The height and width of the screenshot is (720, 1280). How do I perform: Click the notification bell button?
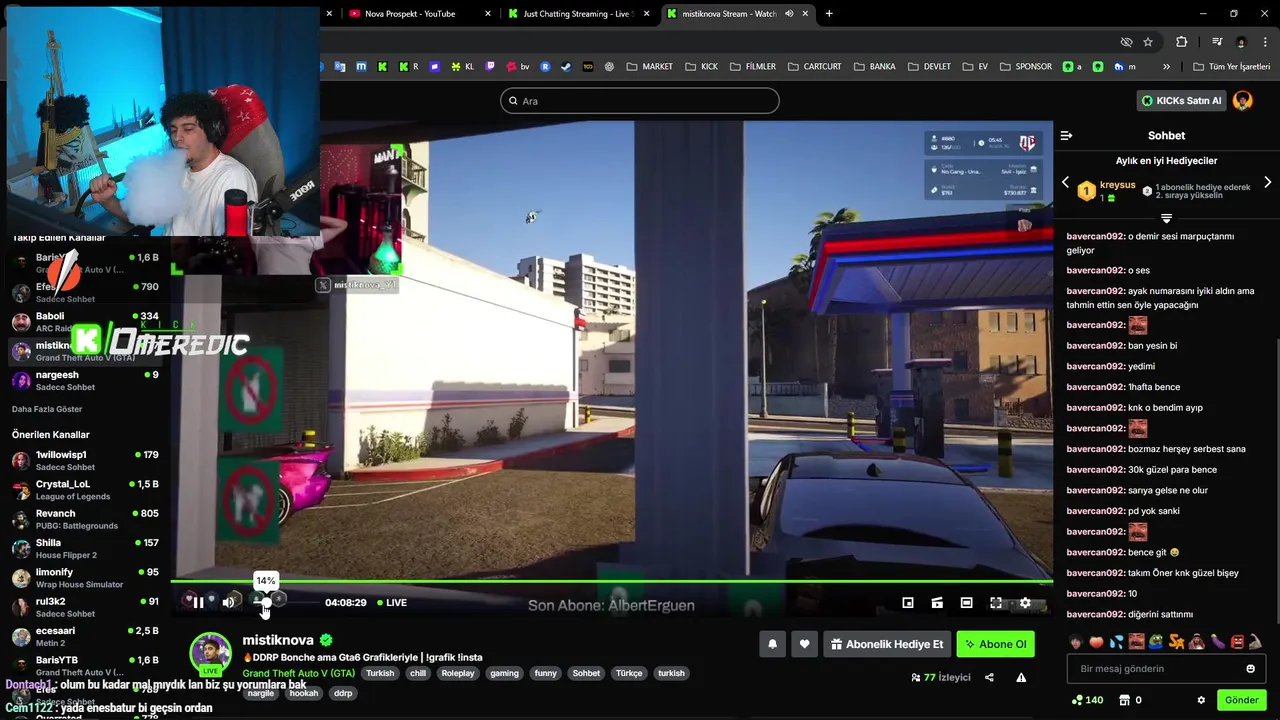click(x=772, y=644)
